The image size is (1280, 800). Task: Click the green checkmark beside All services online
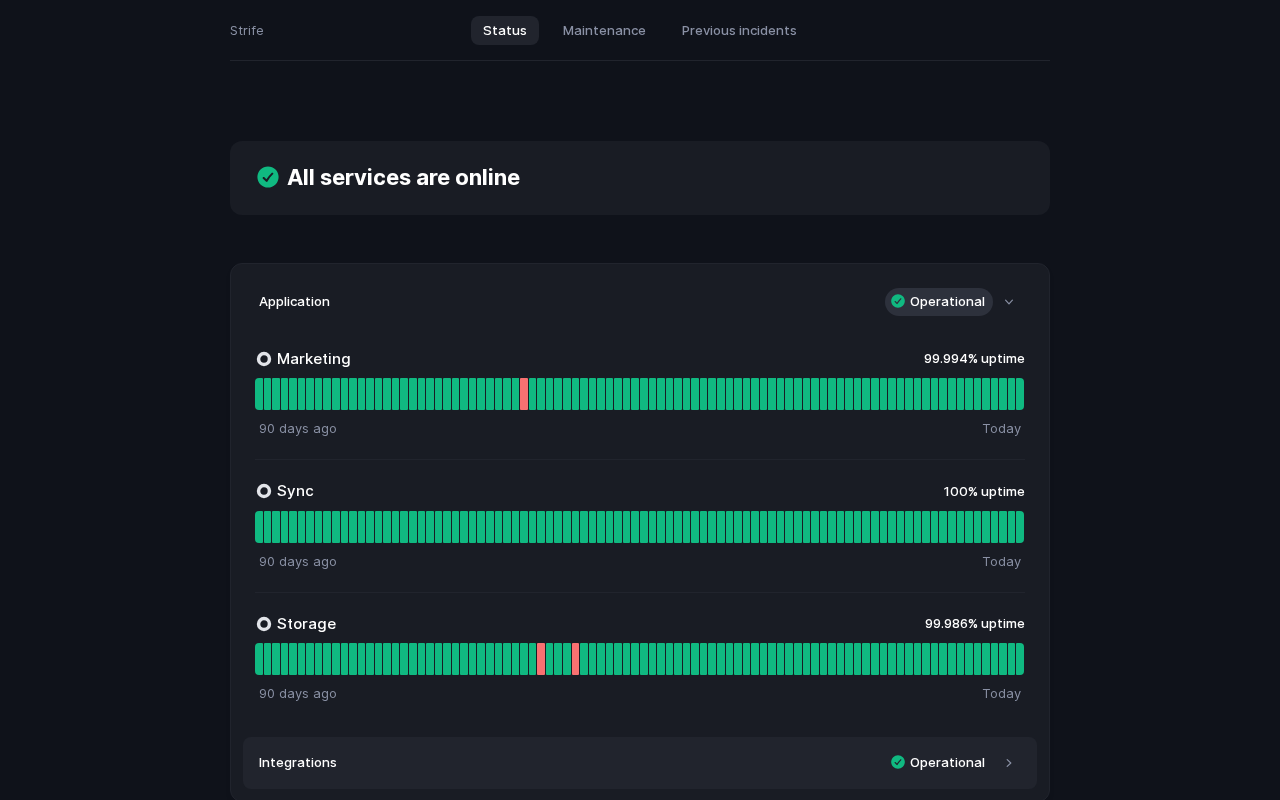pyautogui.click(x=268, y=177)
